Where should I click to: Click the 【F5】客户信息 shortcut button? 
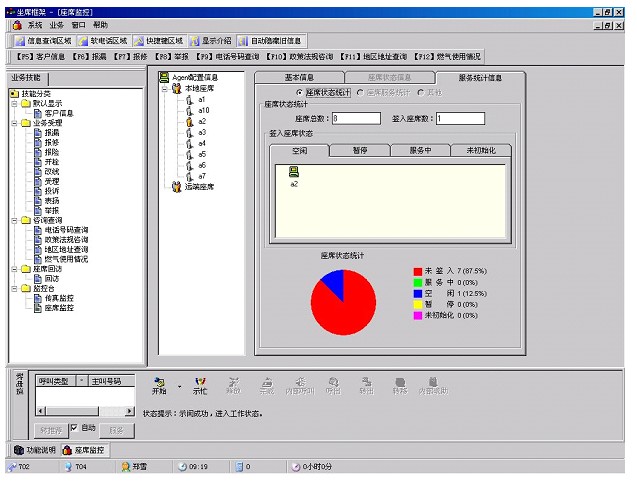tap(40, 57)
